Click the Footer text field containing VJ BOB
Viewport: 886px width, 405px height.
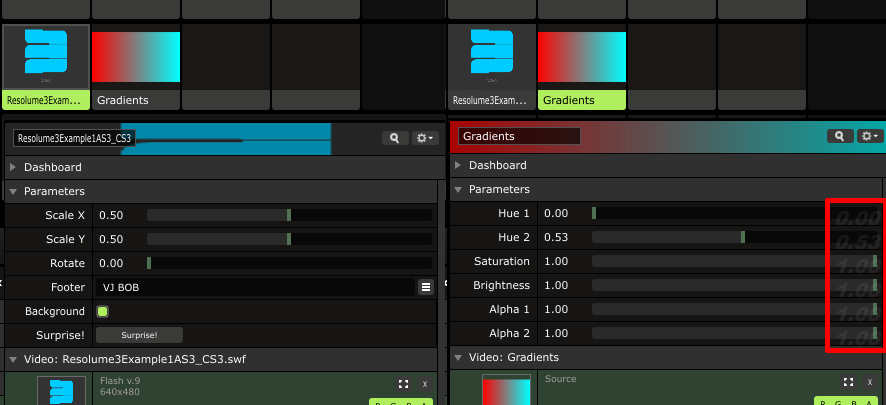255,287
